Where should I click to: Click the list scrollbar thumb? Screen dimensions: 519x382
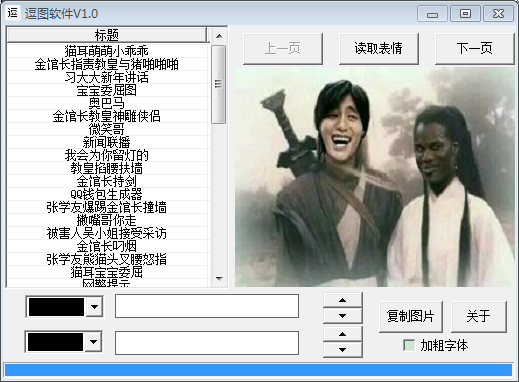coord(219,84)
